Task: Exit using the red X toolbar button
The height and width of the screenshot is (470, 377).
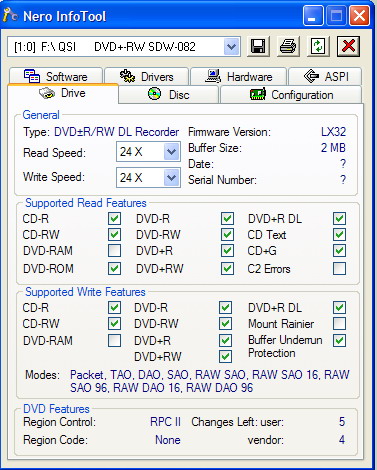Action: [348, 46]
